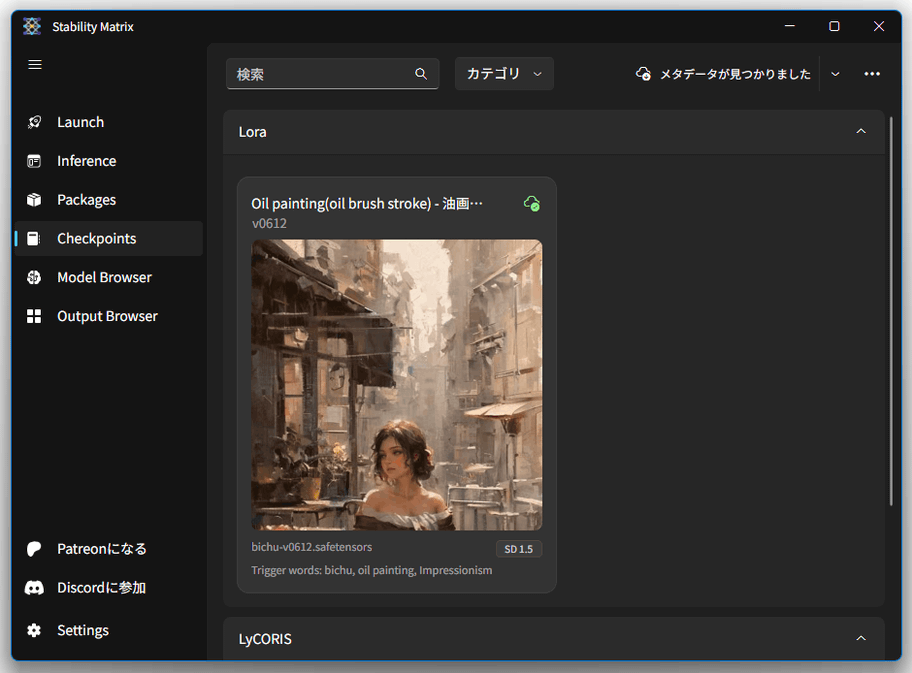Click the Settings gear icon

click(34, 631)
